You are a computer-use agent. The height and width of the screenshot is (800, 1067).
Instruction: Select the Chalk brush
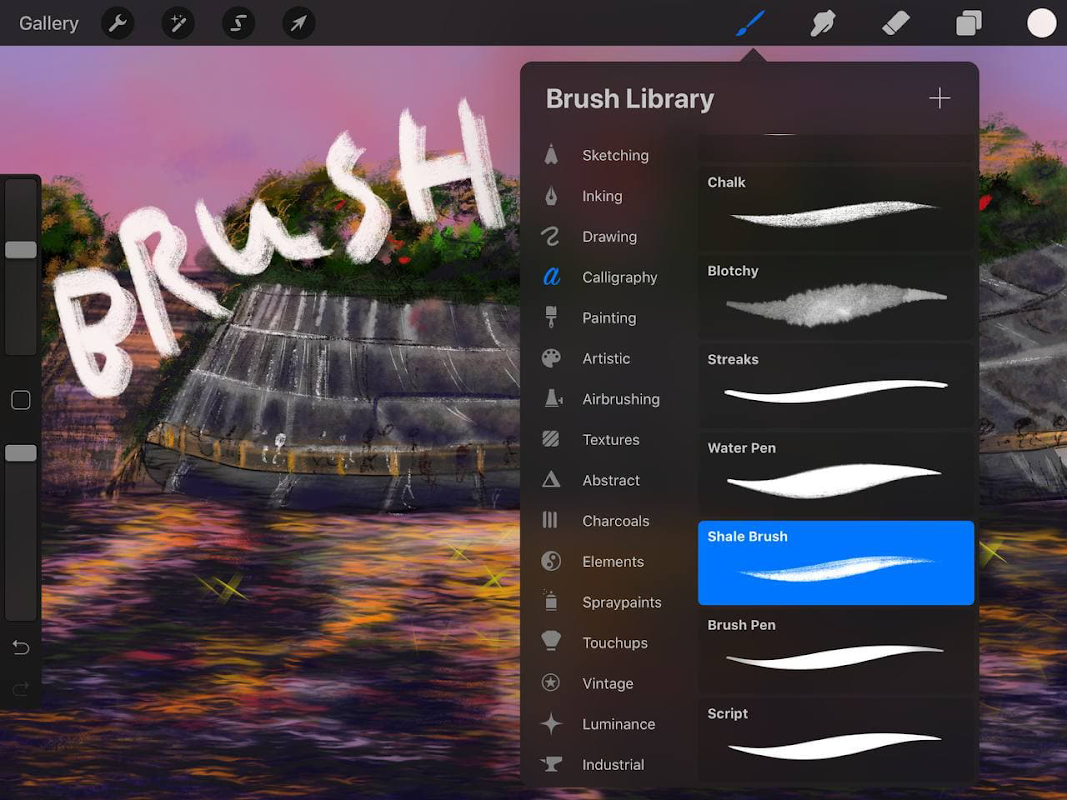tap(836, 209)
